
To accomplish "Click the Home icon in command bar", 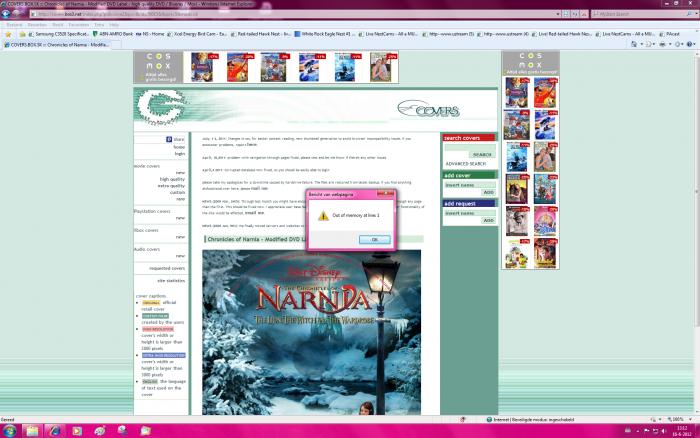I will click(x=634, y=44).
